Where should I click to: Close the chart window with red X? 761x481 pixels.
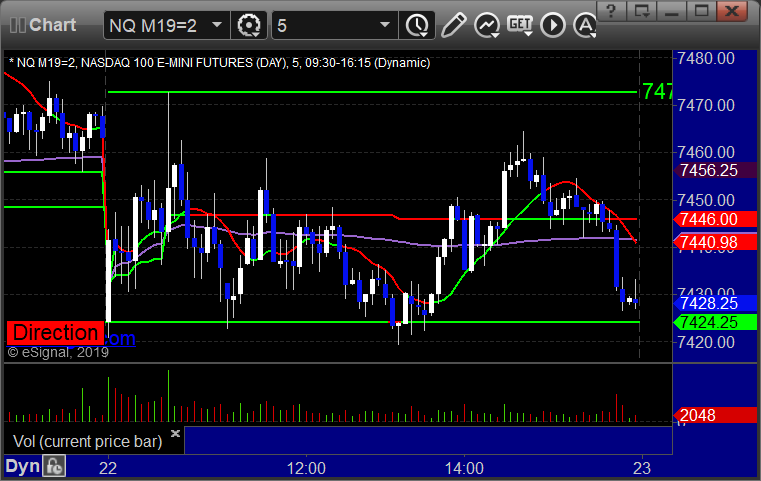click(732, 11)
